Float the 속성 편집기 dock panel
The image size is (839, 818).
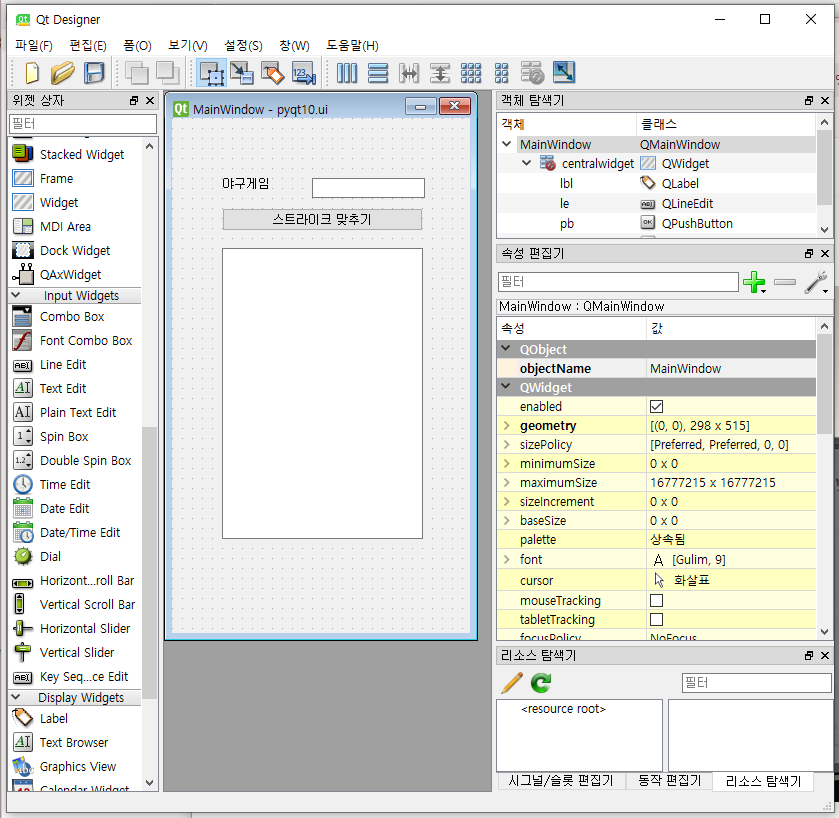click(x=809, y=254)
